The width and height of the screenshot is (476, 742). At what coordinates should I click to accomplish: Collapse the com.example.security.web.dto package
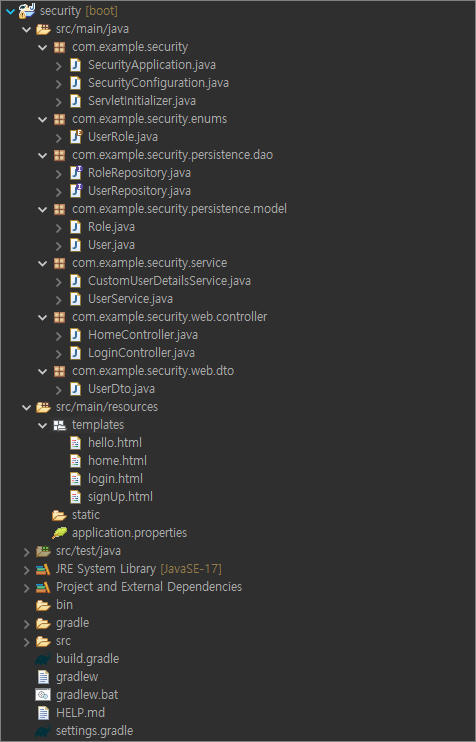tap(43, 371)
